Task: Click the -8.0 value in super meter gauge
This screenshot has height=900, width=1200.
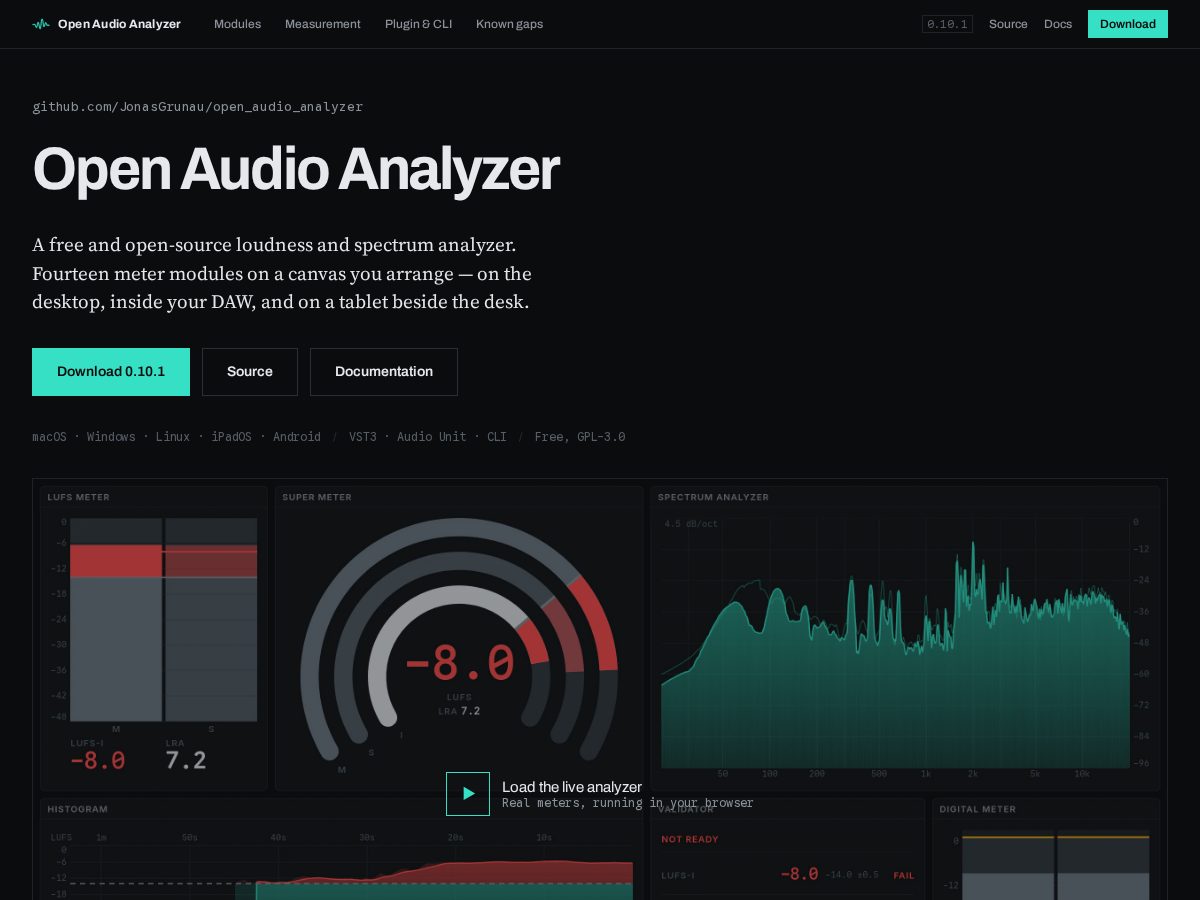Action: point(459,662)
